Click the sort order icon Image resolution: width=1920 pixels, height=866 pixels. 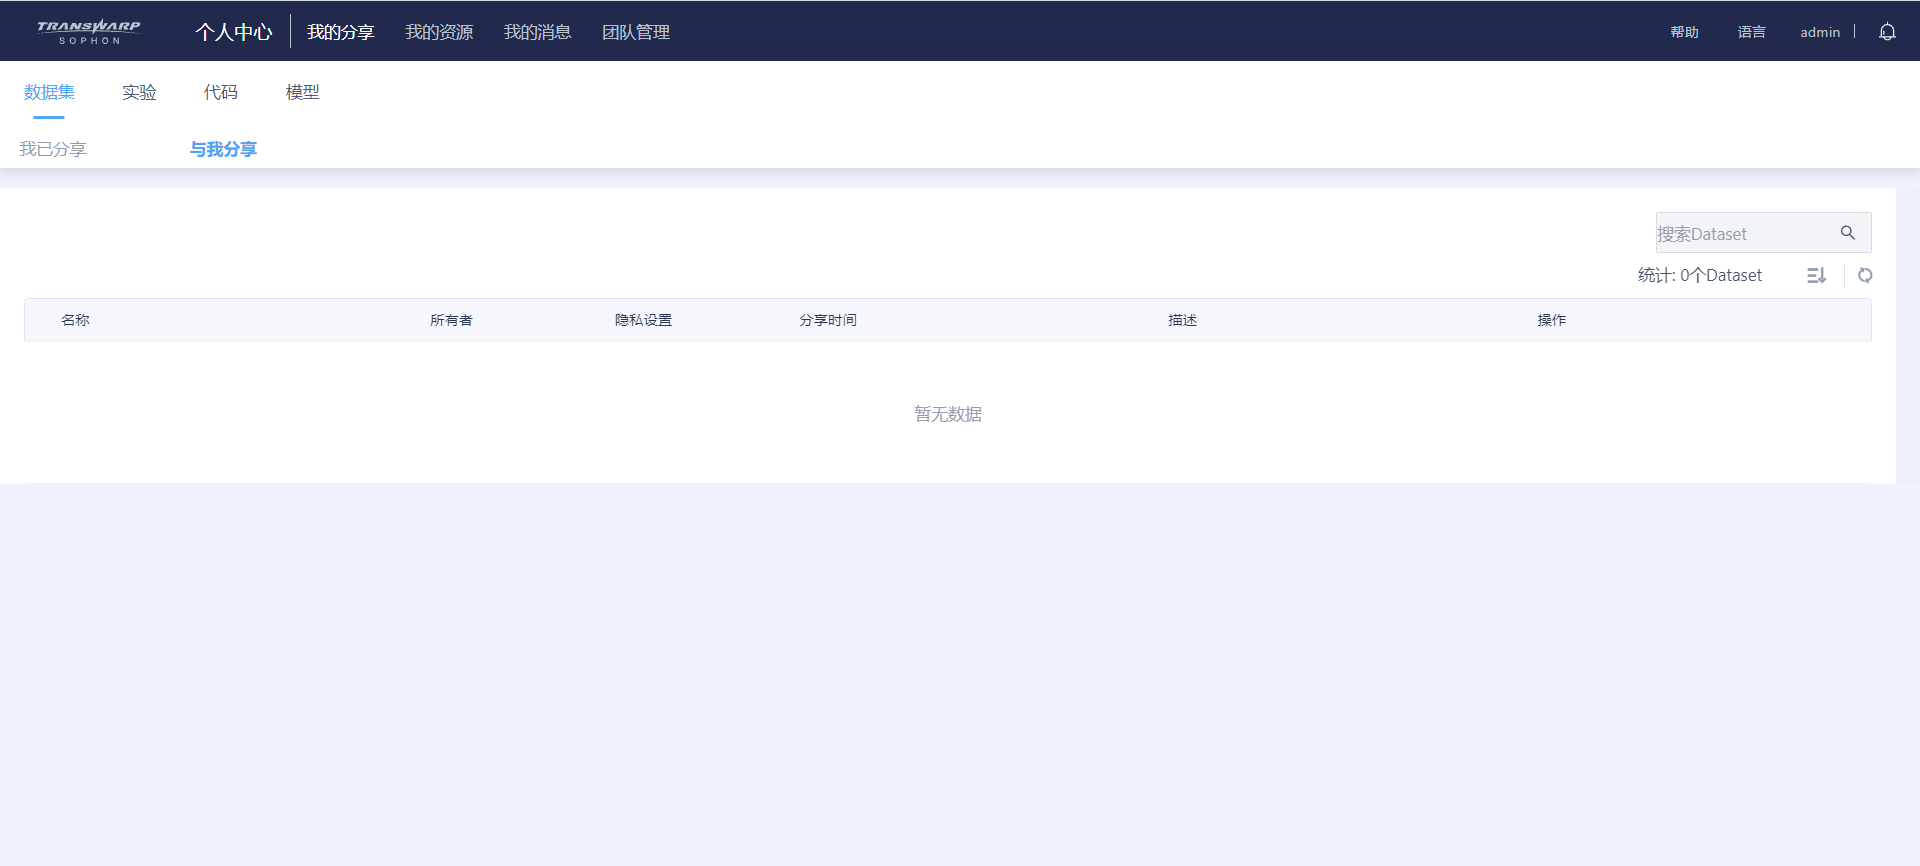tap(1817, 275)
